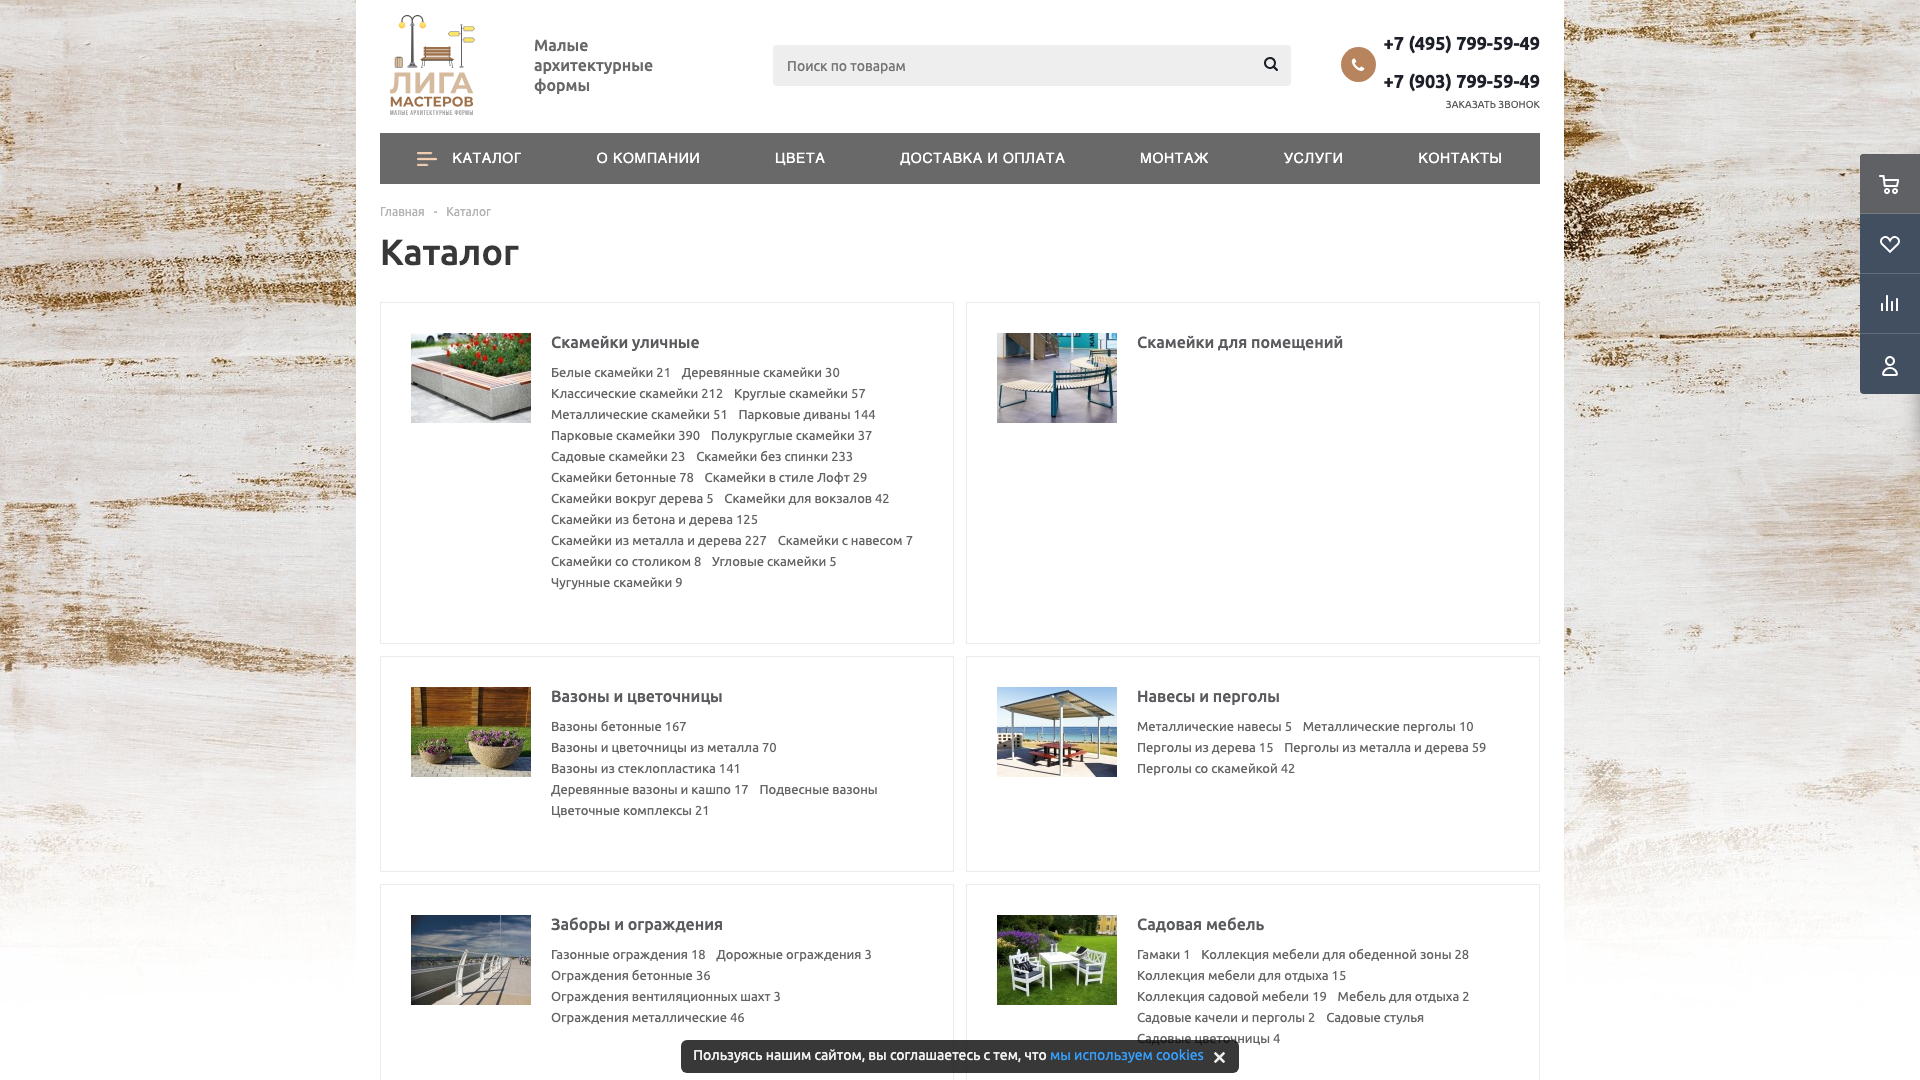The height and width of the screenshot is (1080, 1920).
Task: Open the compare bar-chart side icon
Action: pos(1889,304)
